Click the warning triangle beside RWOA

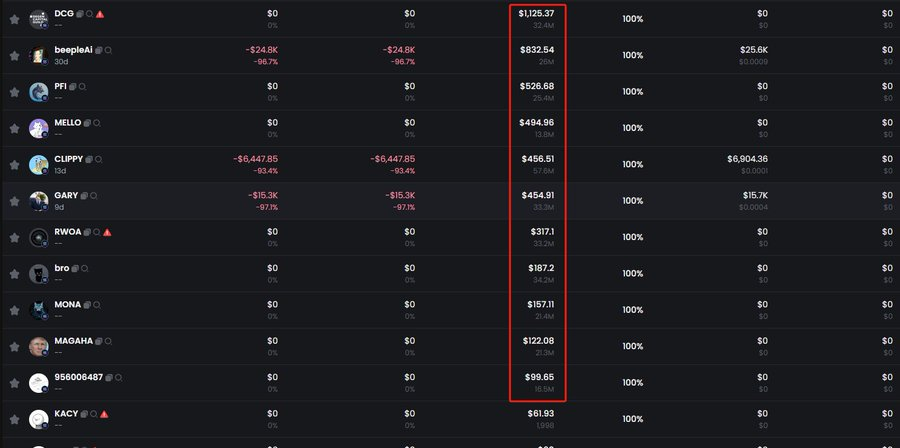pos(107,232)
